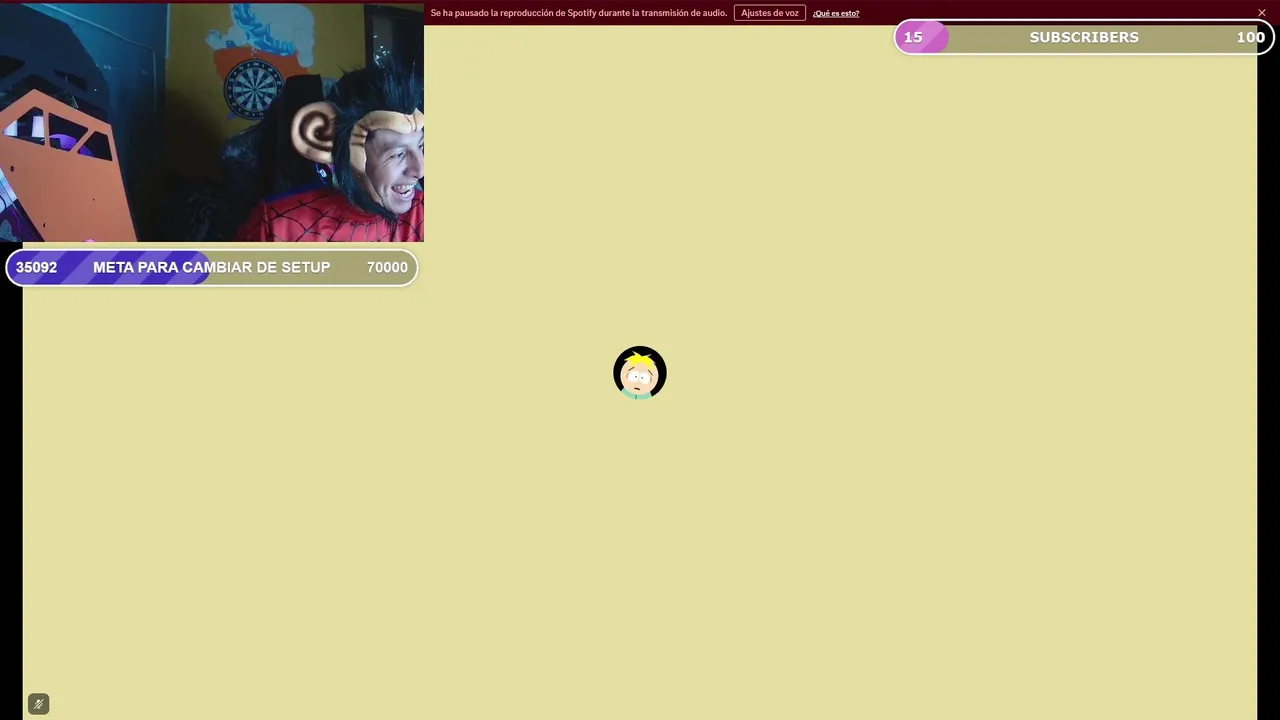
Task: Click the Meta para cambiar de setup bar
Action: coord(212,267)
